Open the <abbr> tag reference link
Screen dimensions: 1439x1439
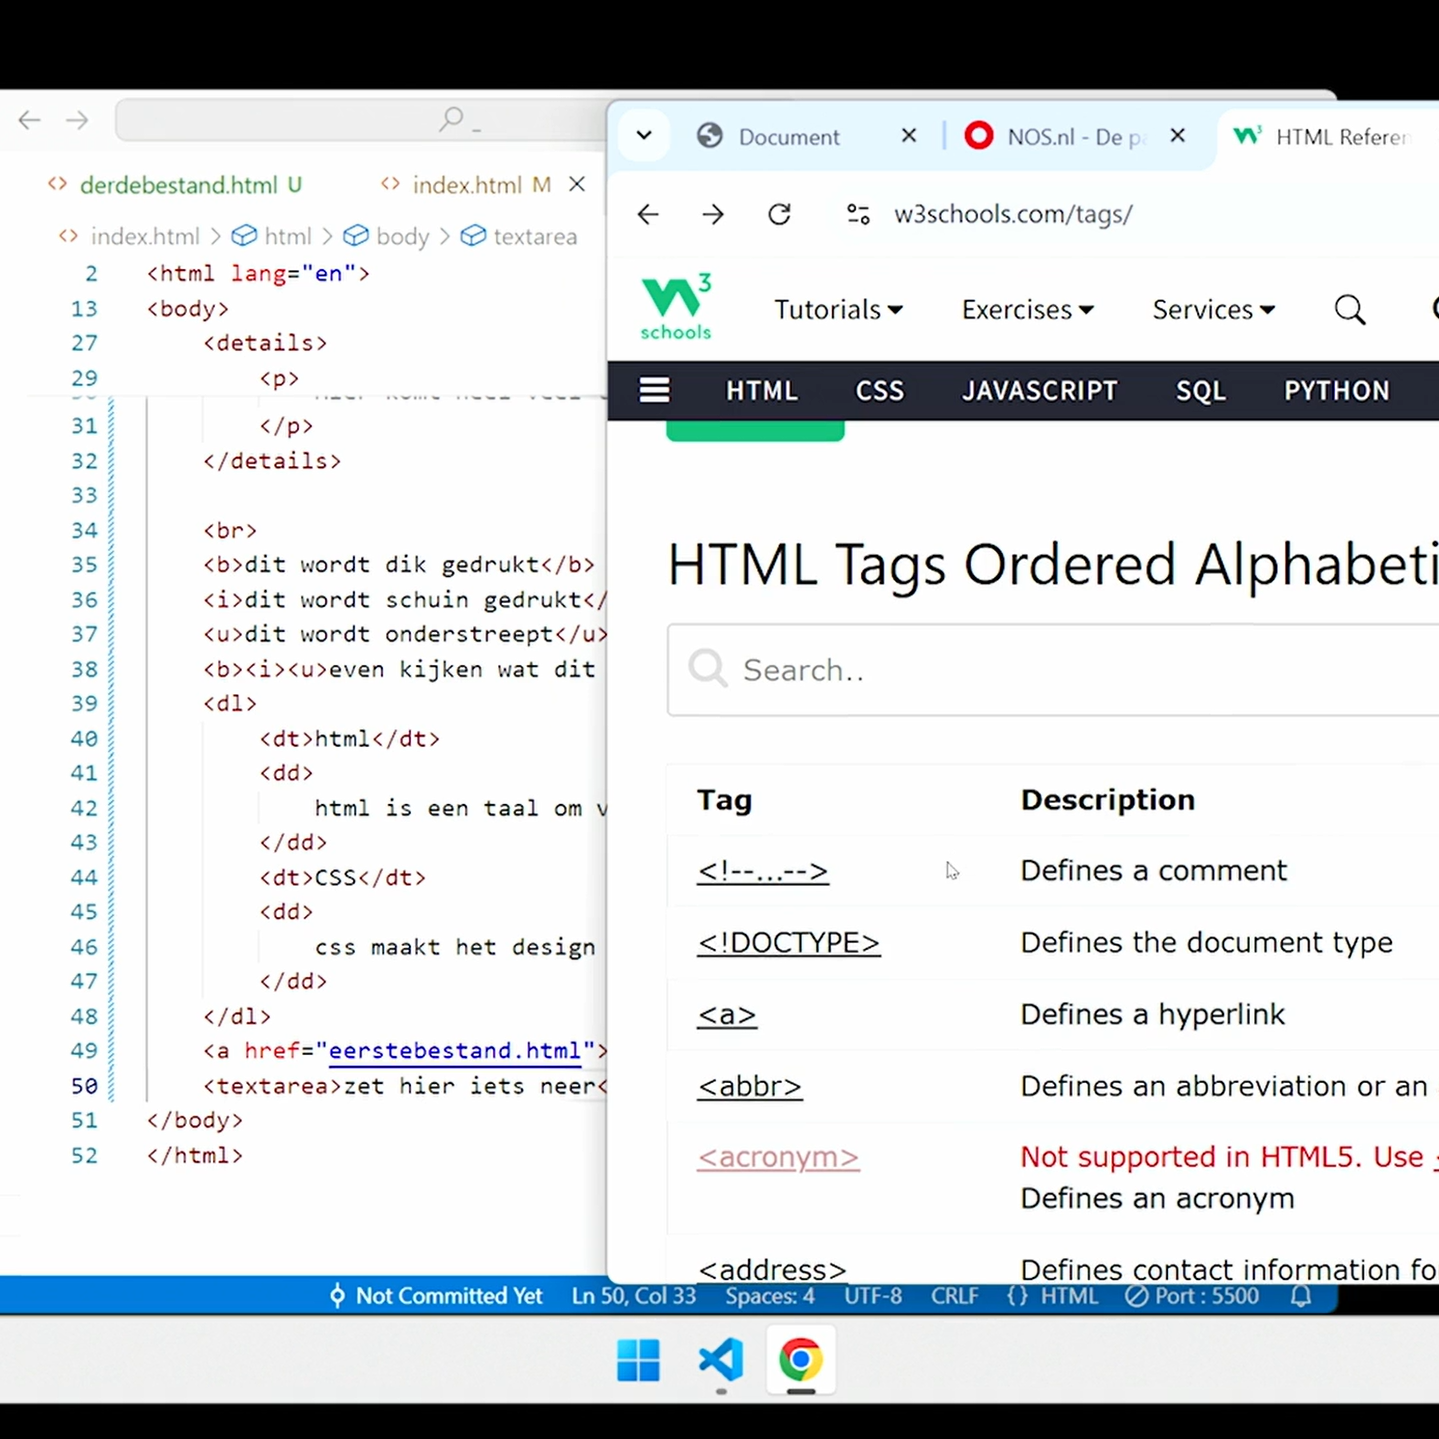[749, 1086]
